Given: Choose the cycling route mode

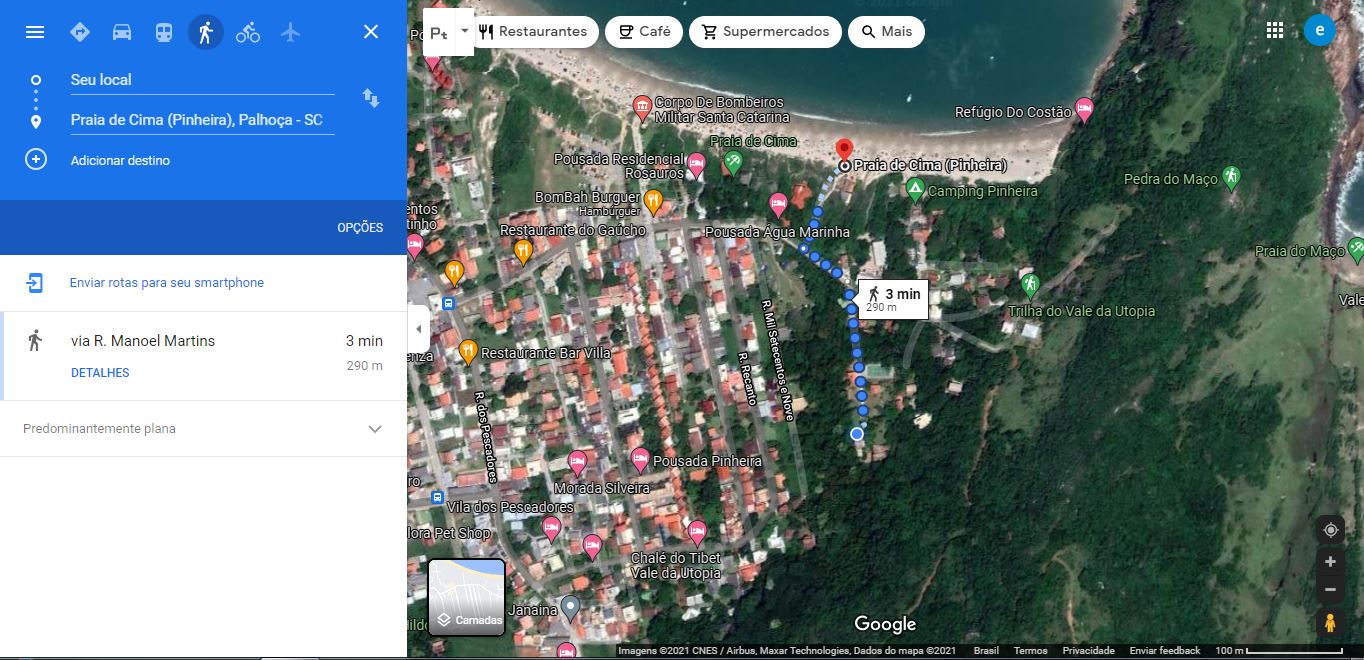Looking at the screenshot, I should 247,31.
